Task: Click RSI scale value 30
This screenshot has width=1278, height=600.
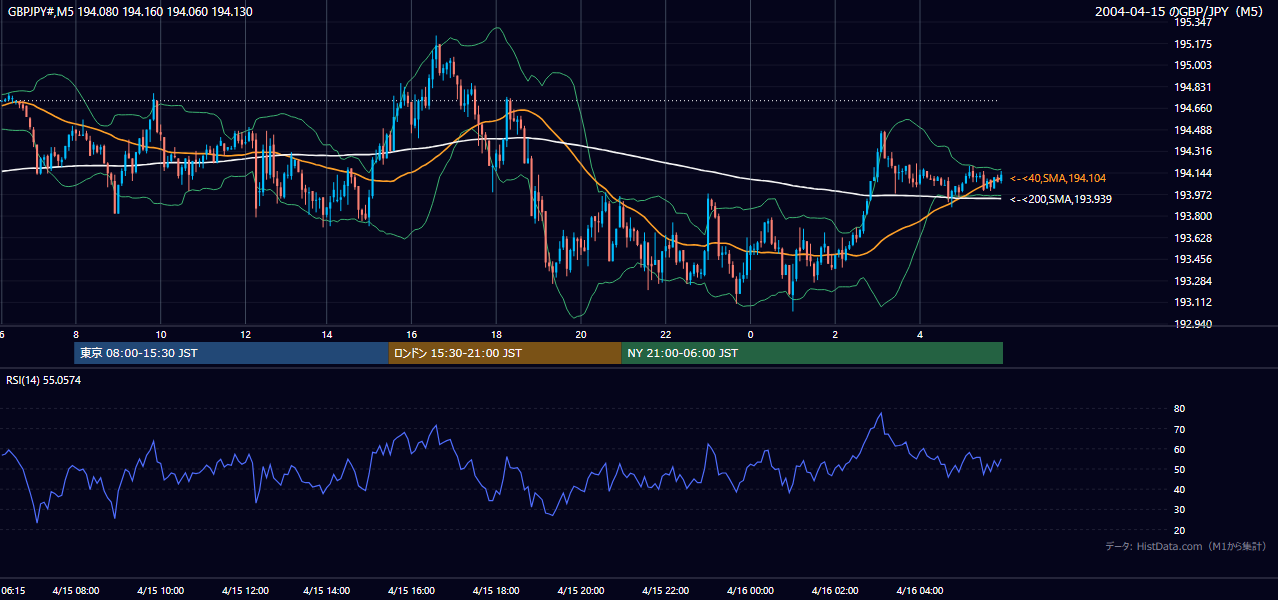Action: tap(1180, 510)
